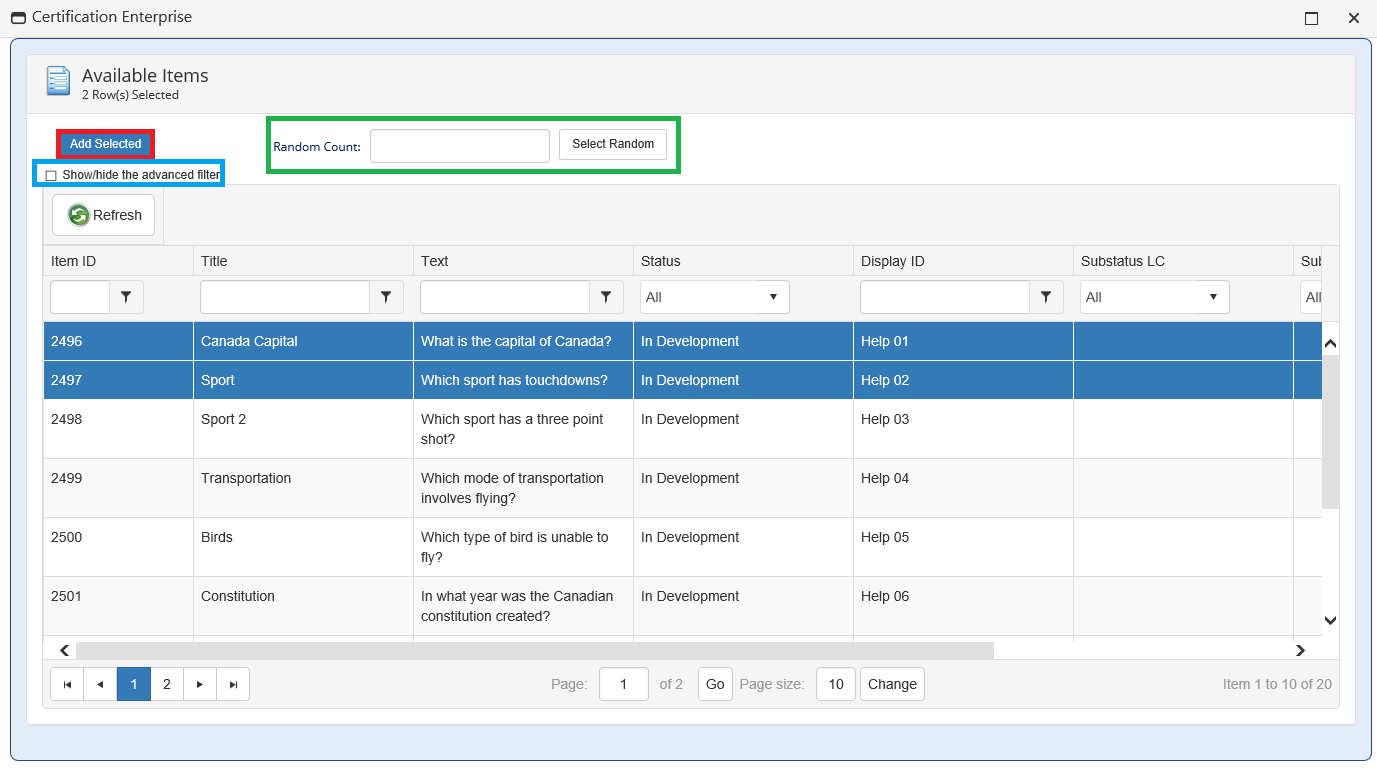1377x779 pixels.
Task: Advance to next page arrow in pager
Action: click(x=200, y=684)
